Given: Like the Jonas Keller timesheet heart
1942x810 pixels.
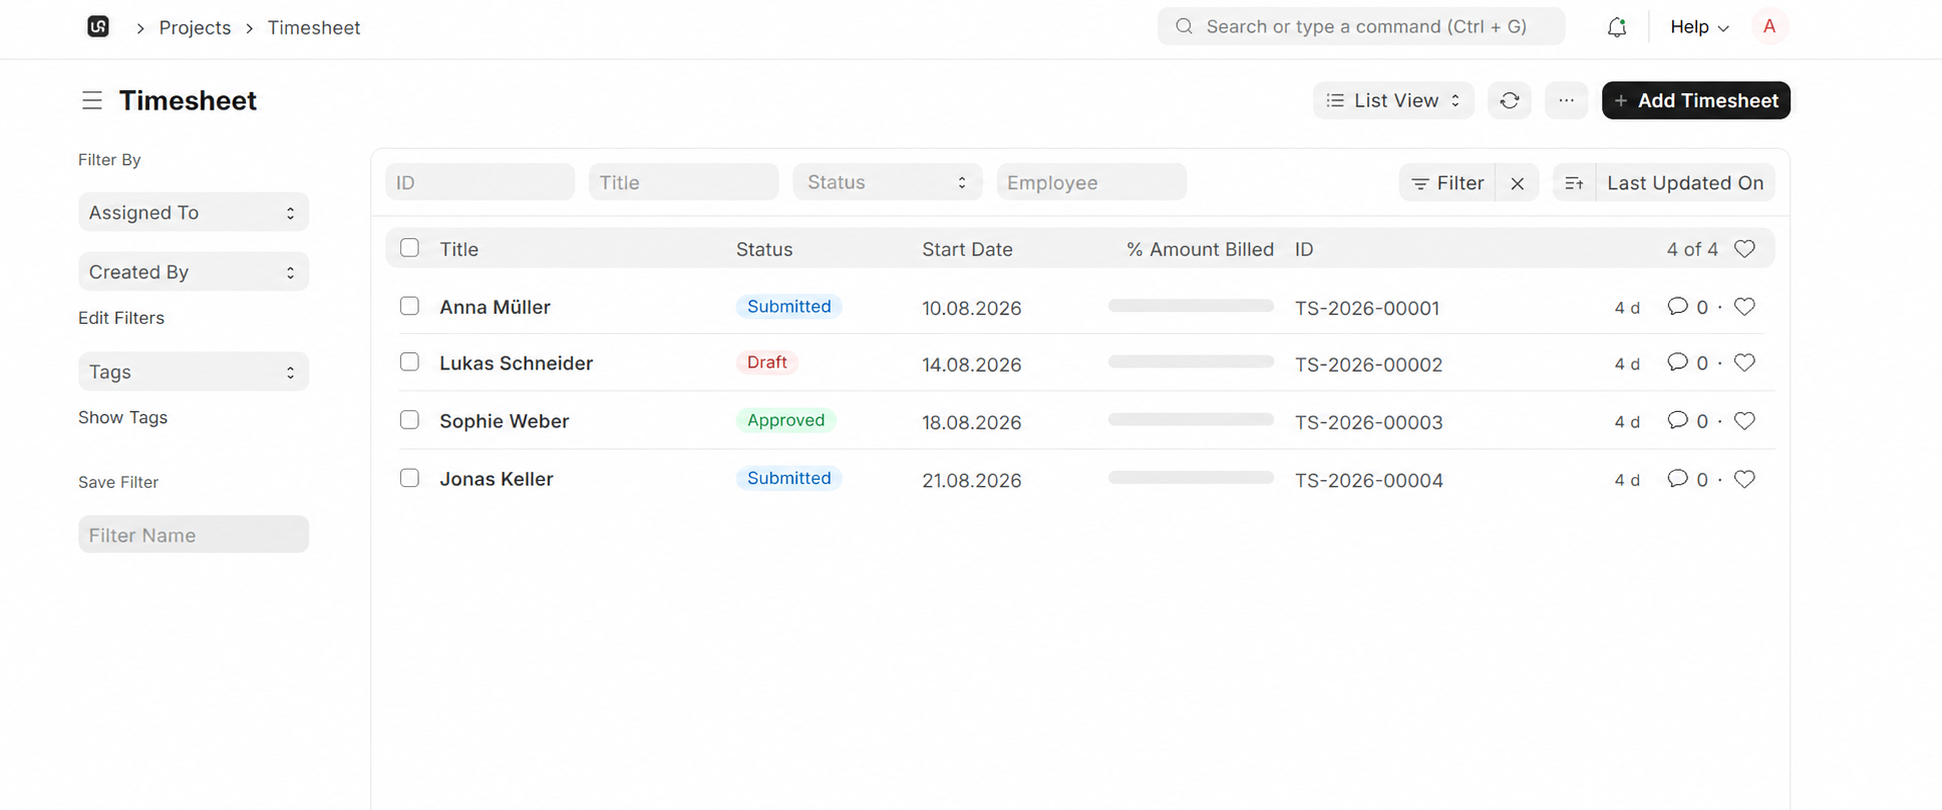Looking at the screenshot, I should 1744,479.
